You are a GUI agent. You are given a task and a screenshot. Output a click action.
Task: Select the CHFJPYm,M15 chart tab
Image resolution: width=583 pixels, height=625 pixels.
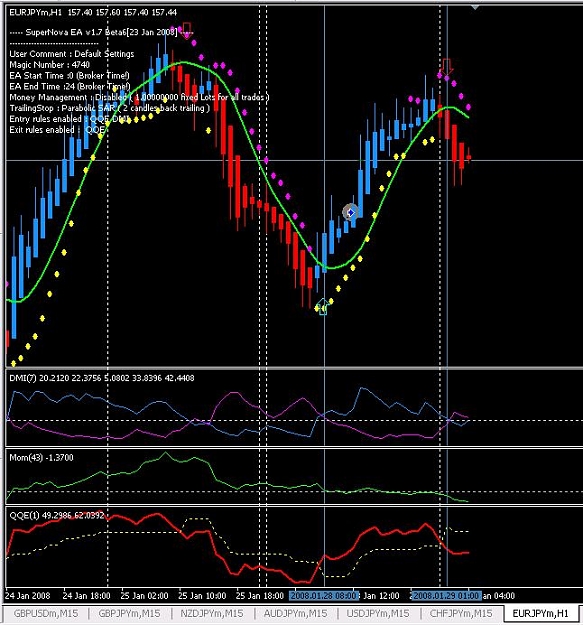click(x=461, y=613)
